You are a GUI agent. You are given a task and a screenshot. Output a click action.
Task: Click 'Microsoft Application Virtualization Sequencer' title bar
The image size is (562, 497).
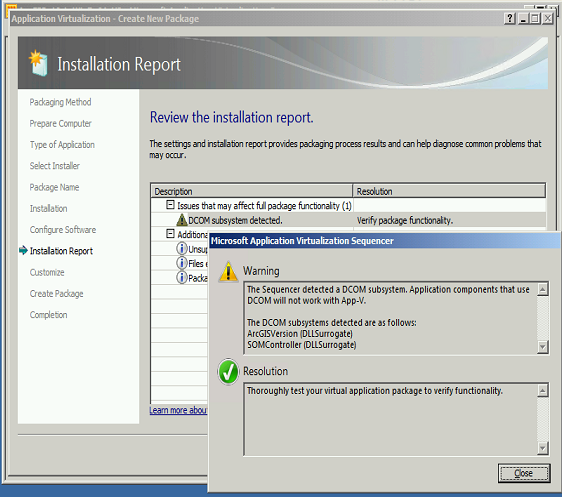[384, 241]
